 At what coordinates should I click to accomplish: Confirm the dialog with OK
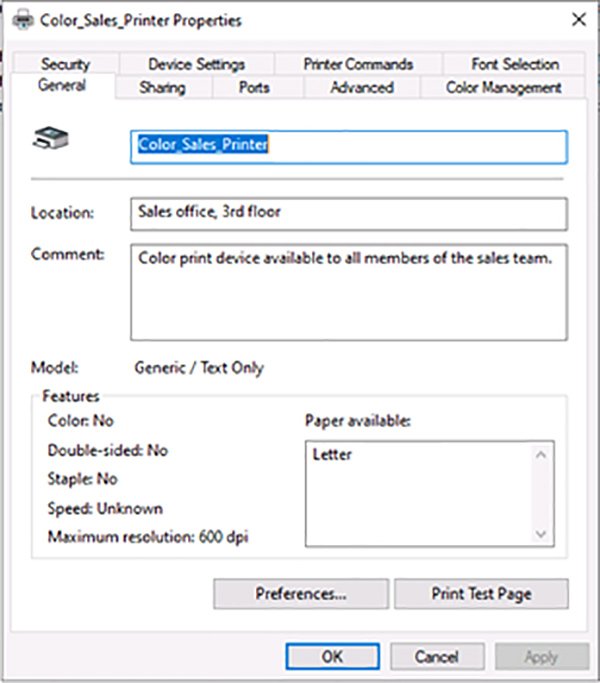[331, 657]
